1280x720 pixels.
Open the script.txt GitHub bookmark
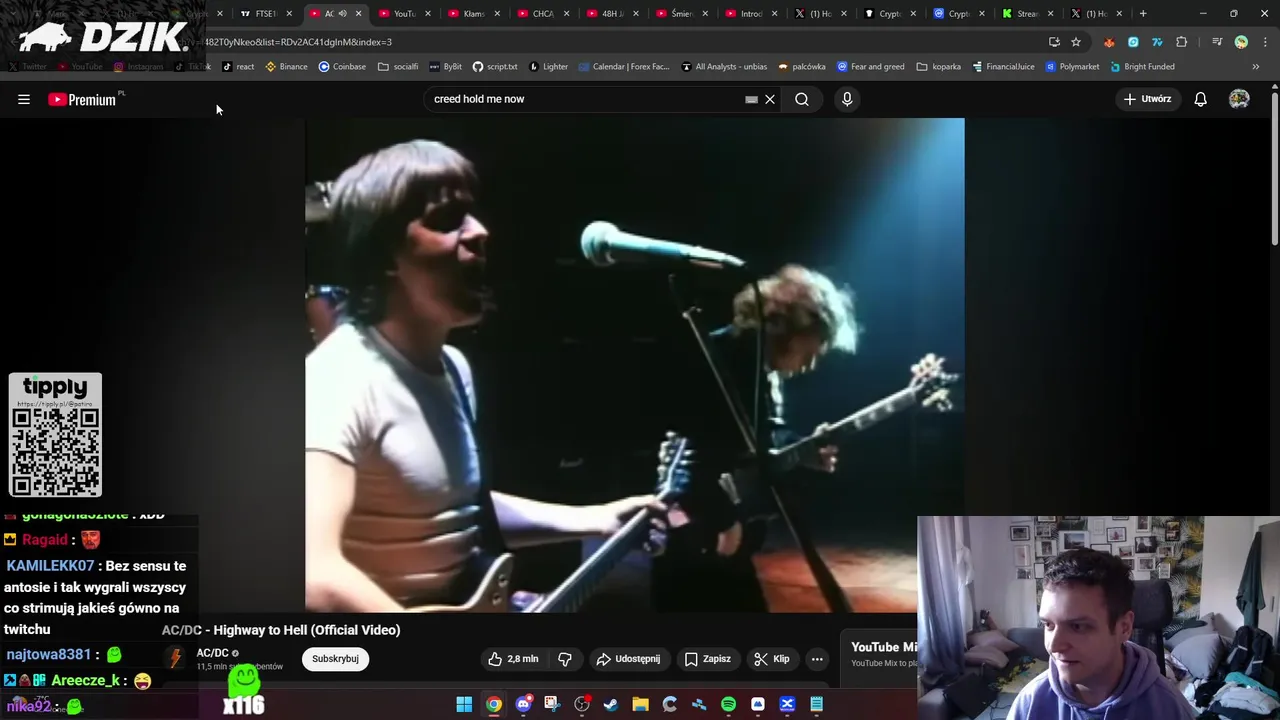[495, 67]
